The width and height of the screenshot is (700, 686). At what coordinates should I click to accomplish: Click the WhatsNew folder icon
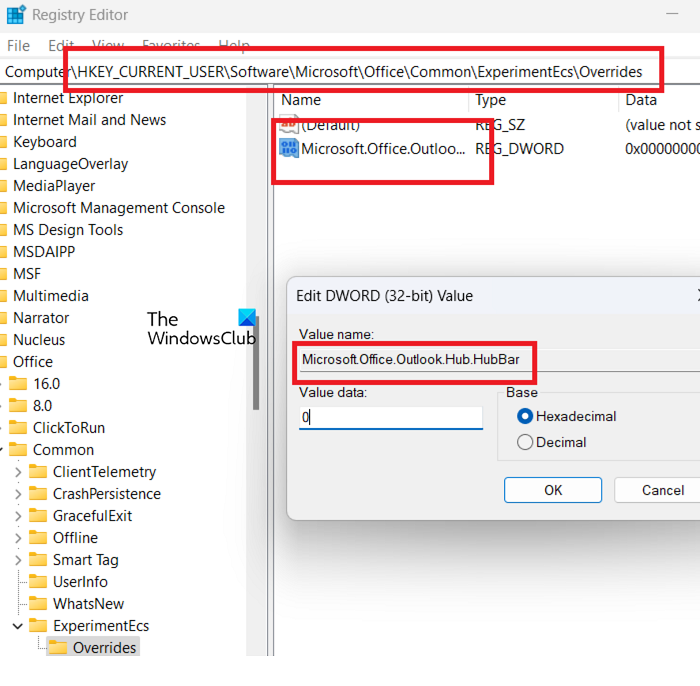[x=38, y=603]
